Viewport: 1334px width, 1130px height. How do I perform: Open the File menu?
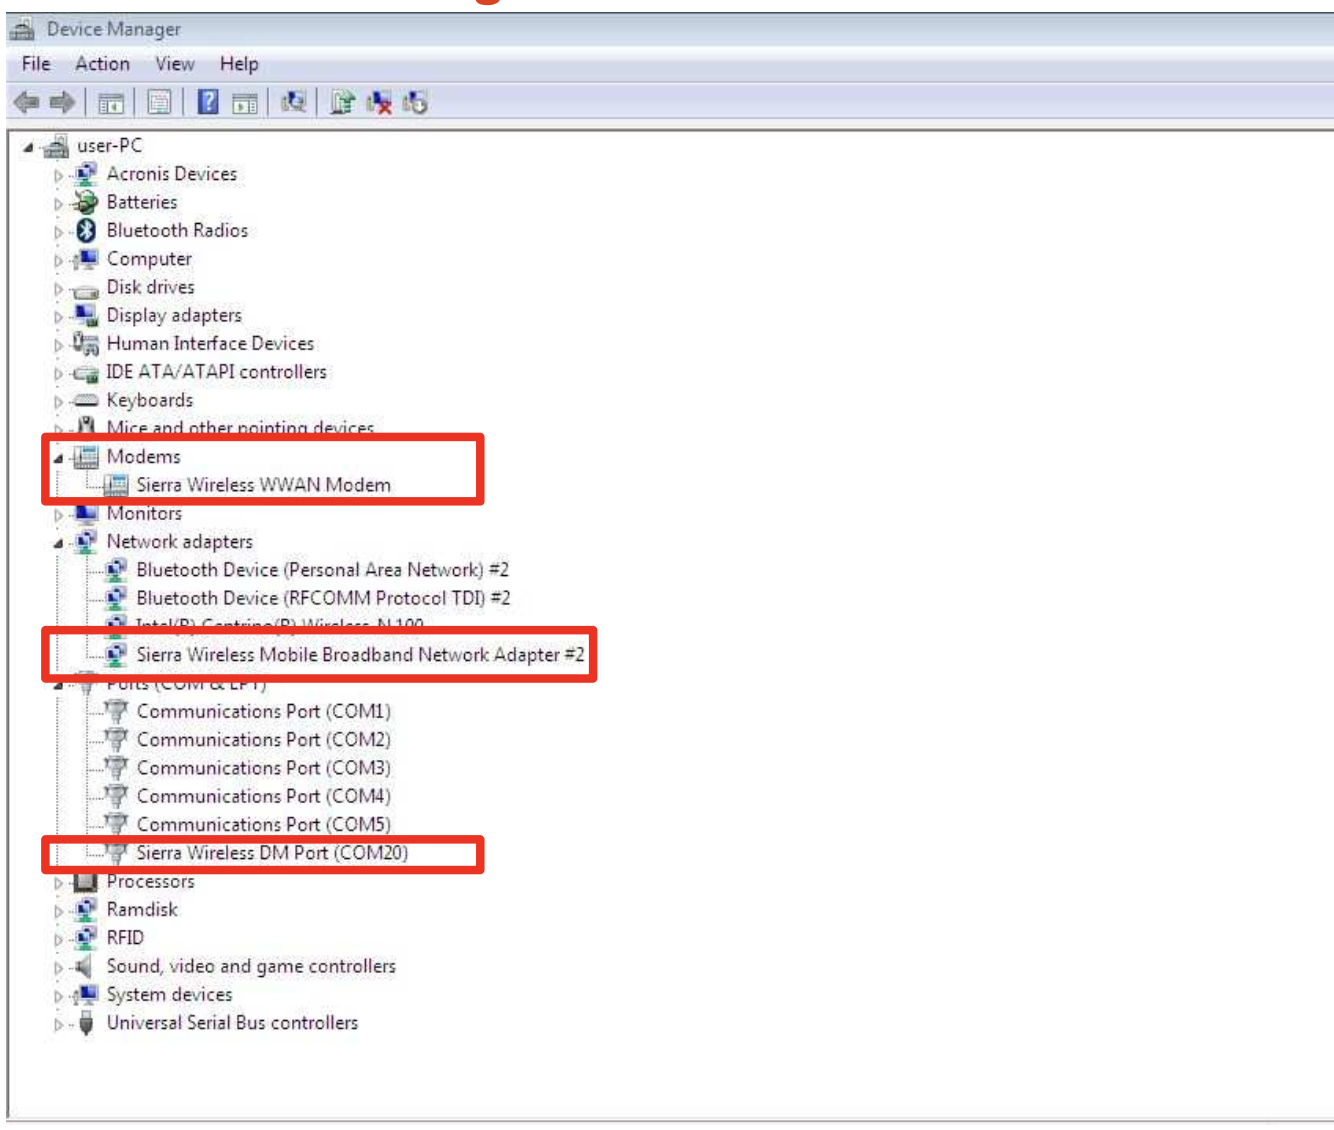click(36, 64)
